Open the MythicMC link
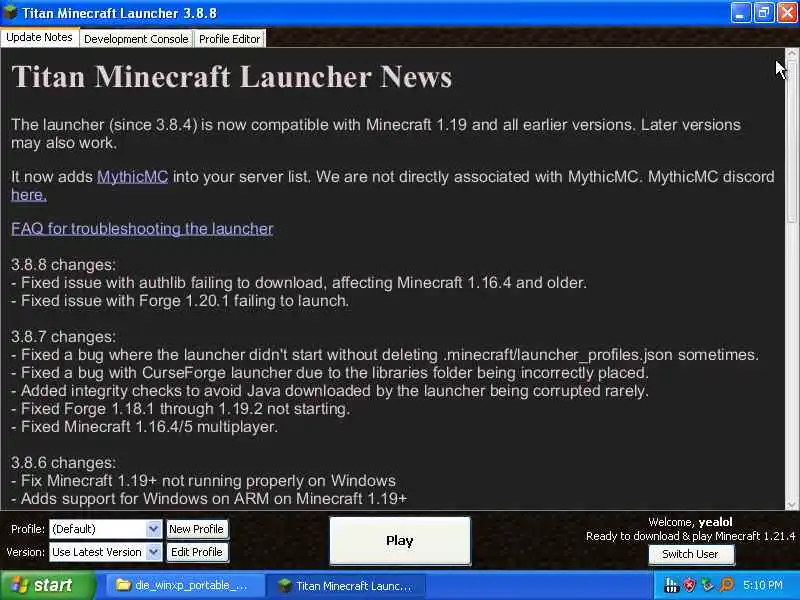The width and height of the screenshot is (800, 600). click(x=133, y=177)
